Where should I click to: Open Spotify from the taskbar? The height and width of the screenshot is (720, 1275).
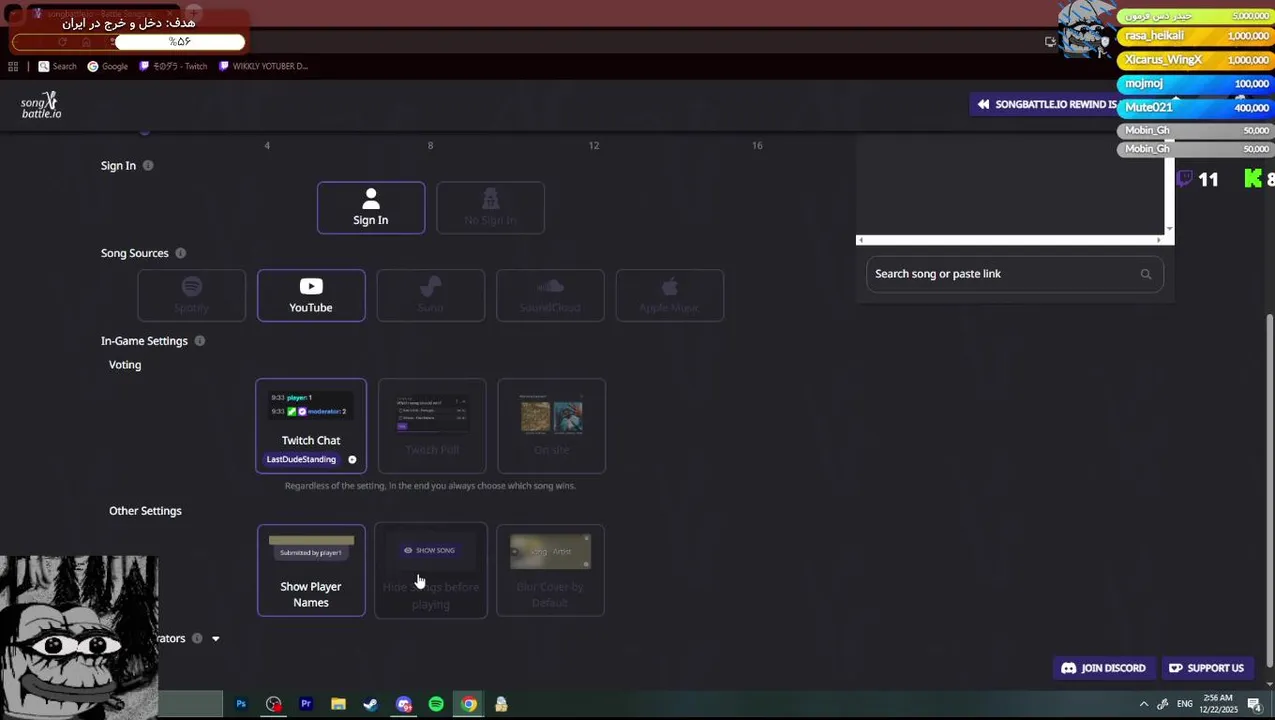436,704
